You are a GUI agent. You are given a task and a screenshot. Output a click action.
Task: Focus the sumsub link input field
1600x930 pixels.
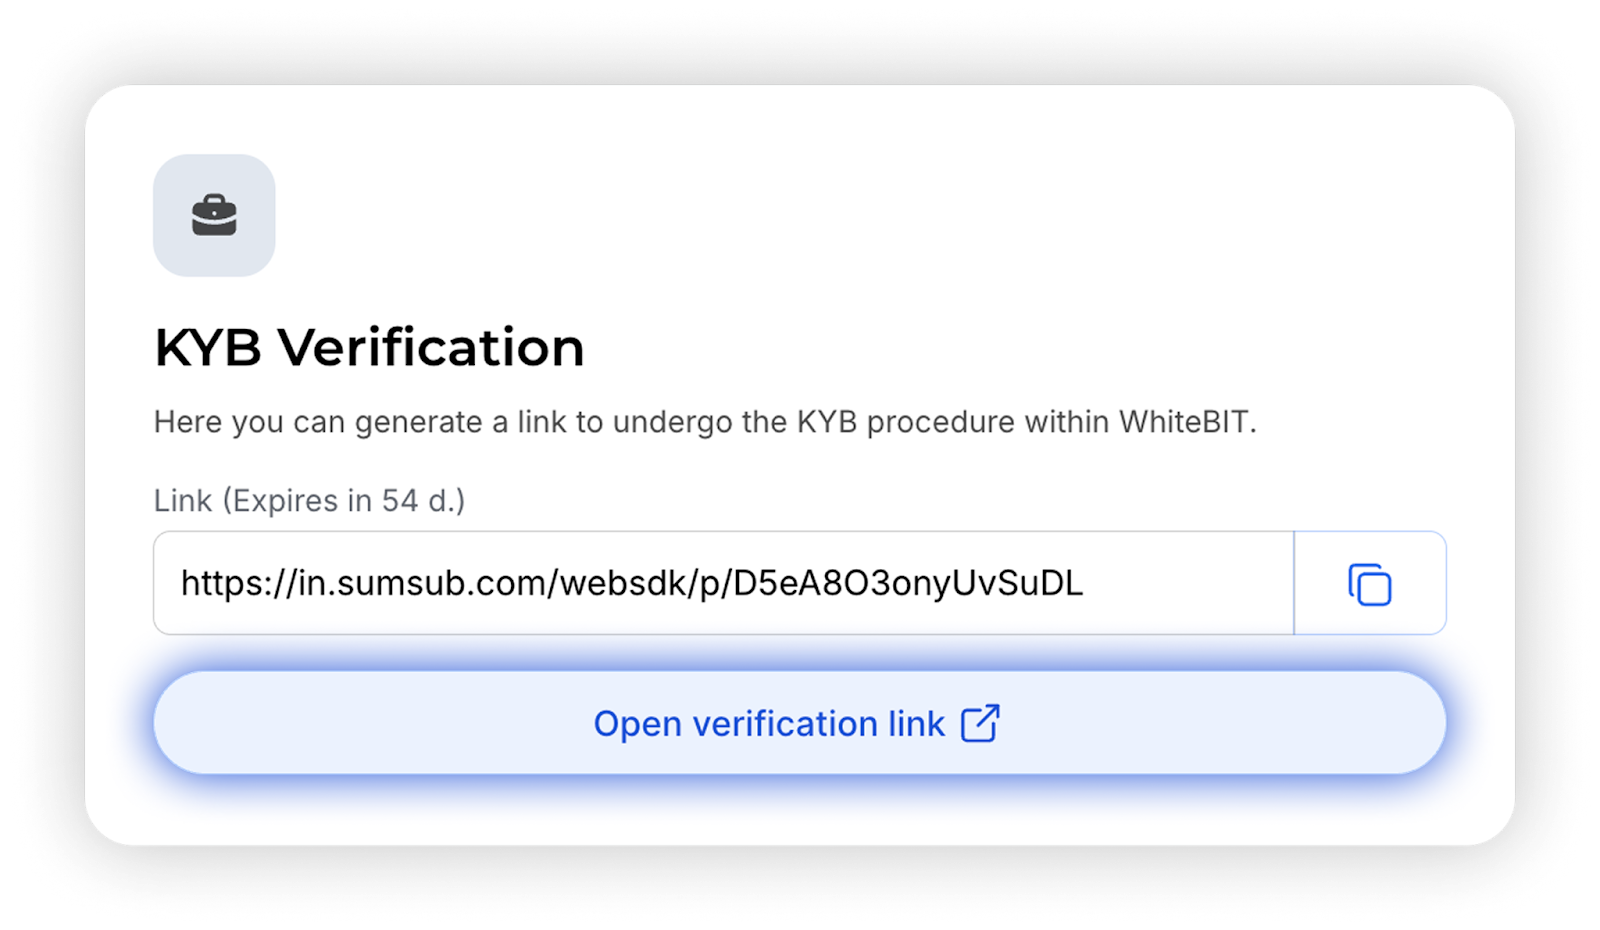coord(722,583)
